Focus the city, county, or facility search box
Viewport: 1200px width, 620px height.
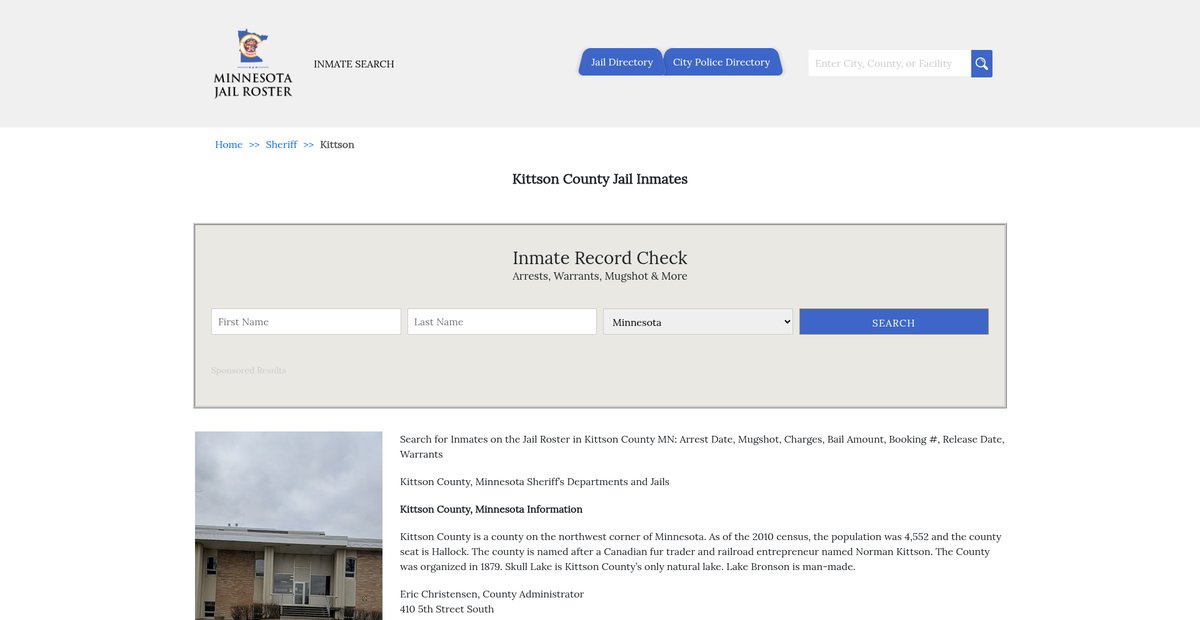[888, 64]
